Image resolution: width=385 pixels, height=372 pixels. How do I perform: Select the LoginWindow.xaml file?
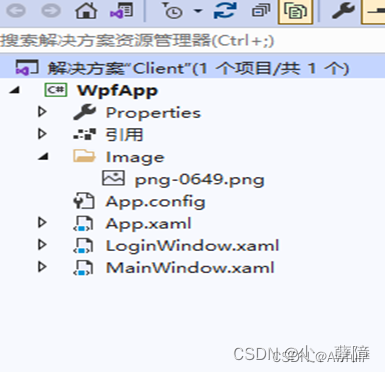pyautogui.click(x=192, y=246)
